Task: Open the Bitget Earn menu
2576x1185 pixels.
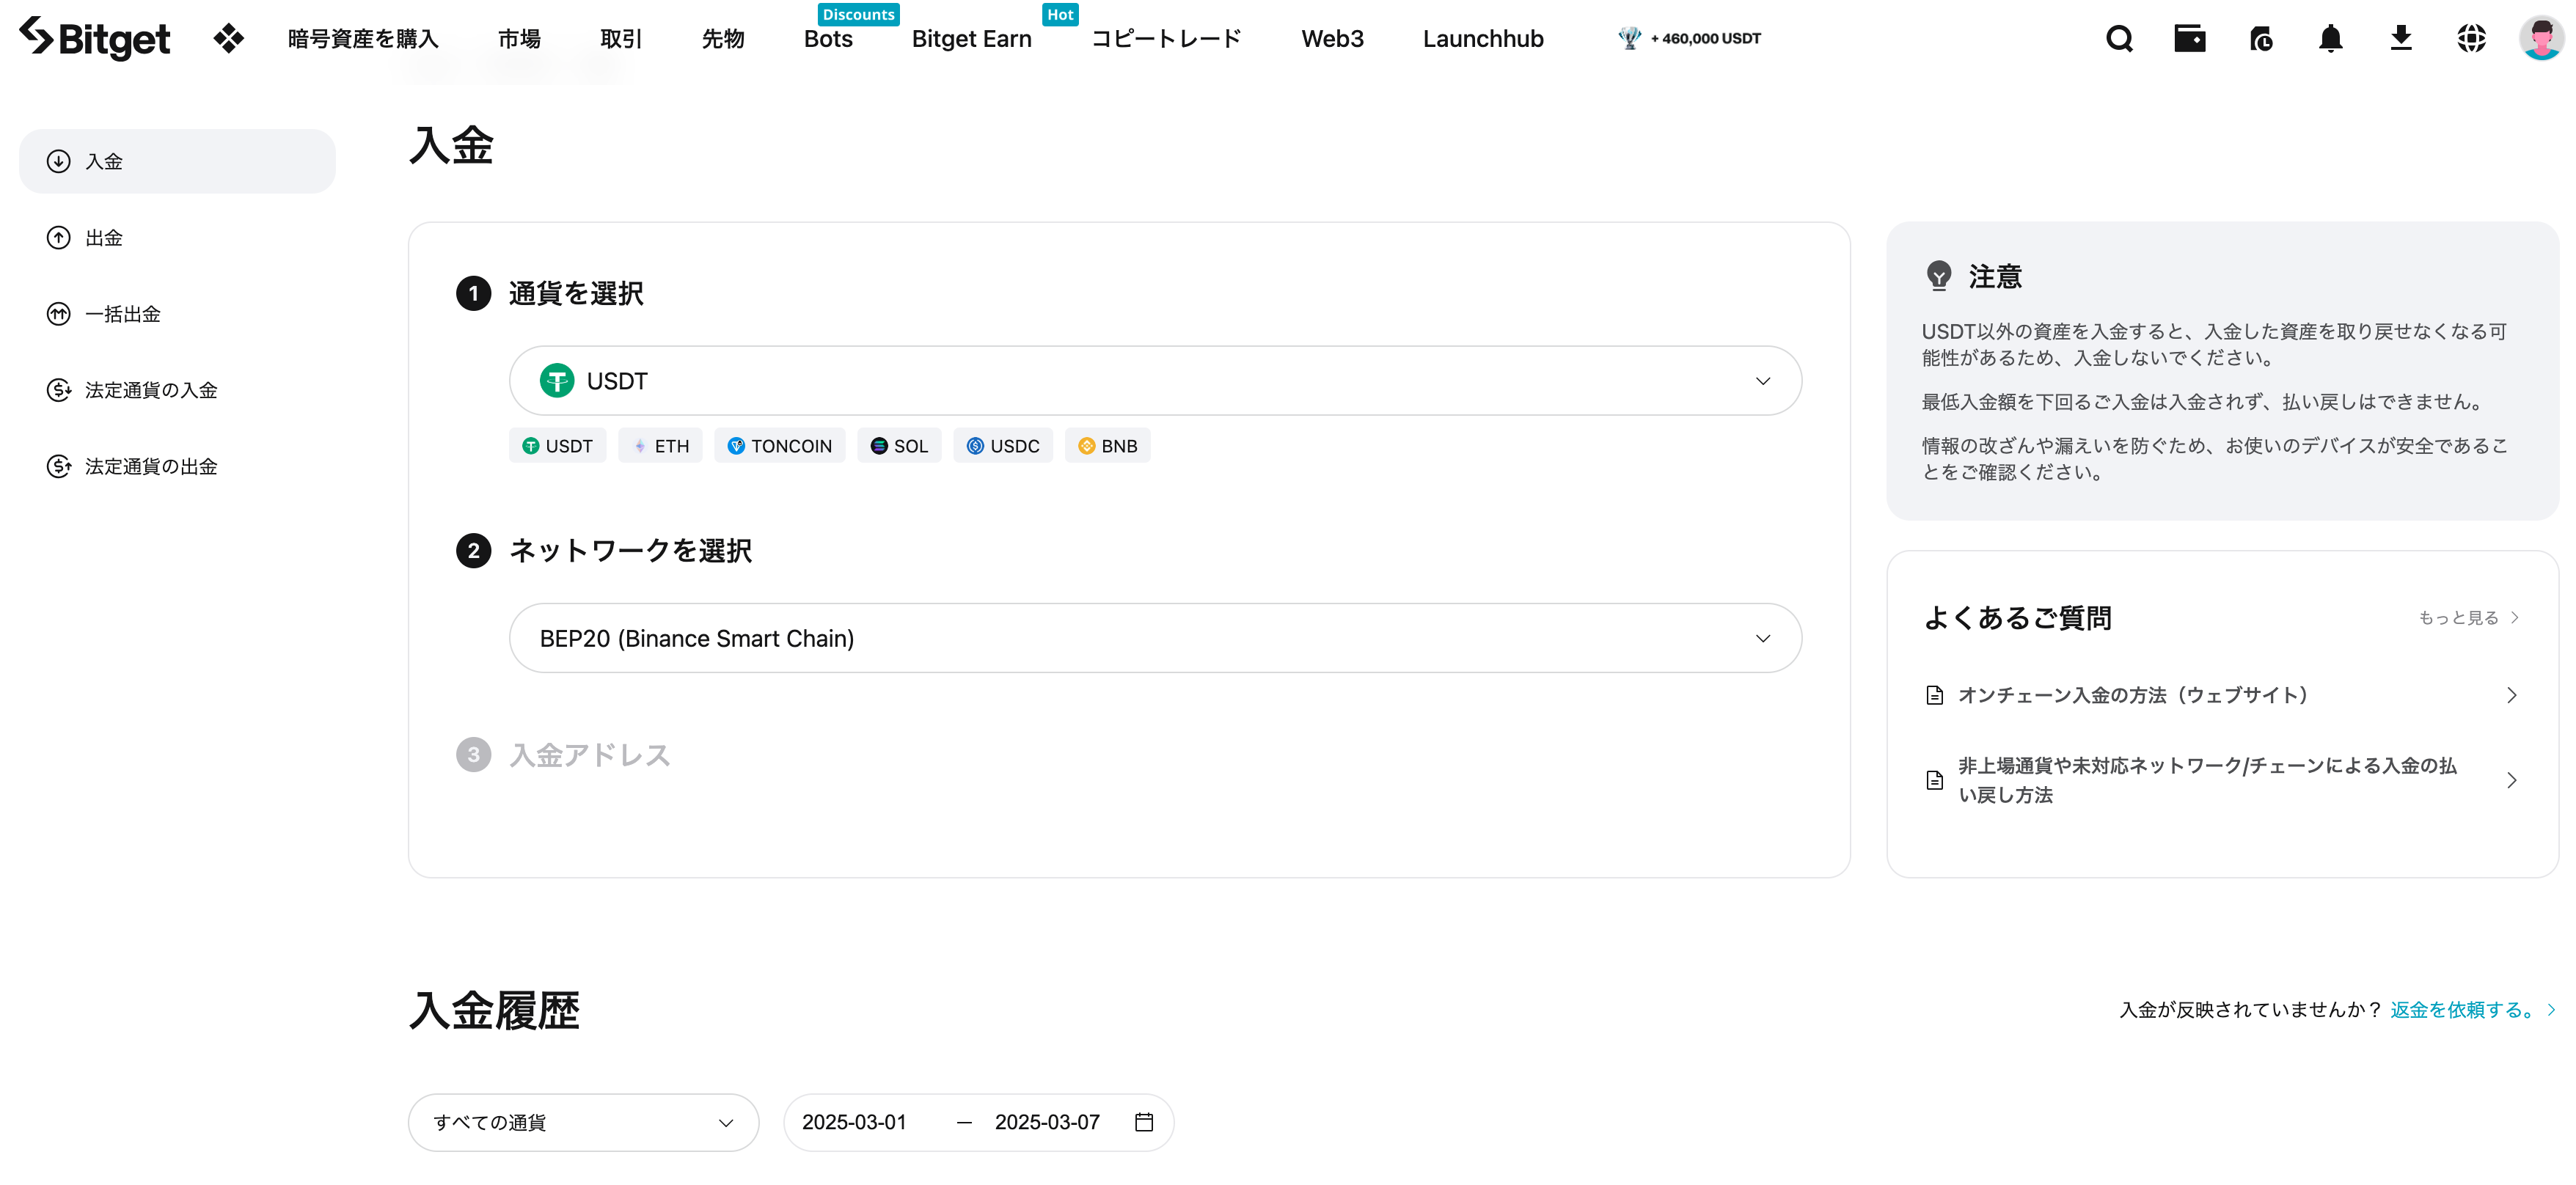Action: pyautogui.click(x=971, y=39)
